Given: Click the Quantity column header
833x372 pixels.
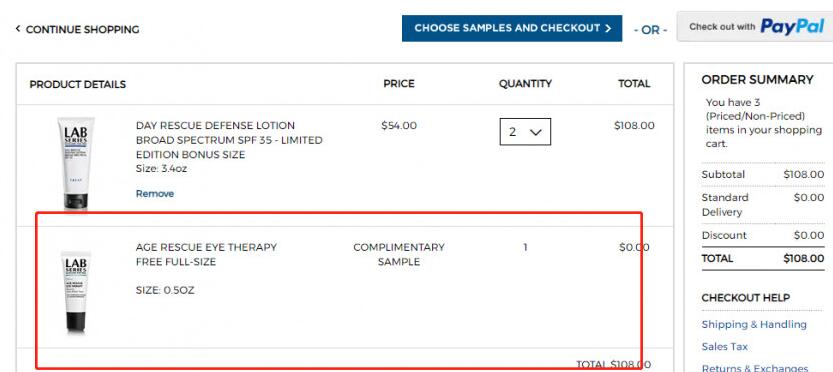Looking at the screenshot, I should click(525, 83).
